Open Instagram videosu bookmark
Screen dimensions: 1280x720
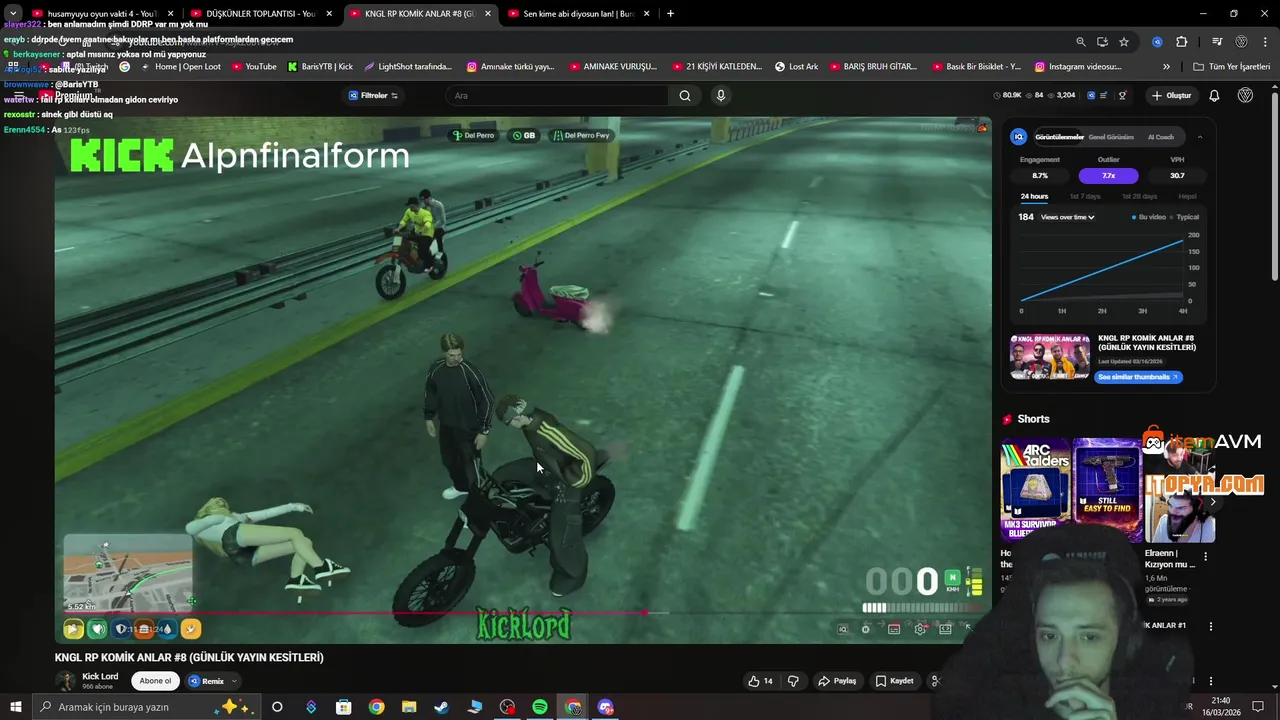1078,67
